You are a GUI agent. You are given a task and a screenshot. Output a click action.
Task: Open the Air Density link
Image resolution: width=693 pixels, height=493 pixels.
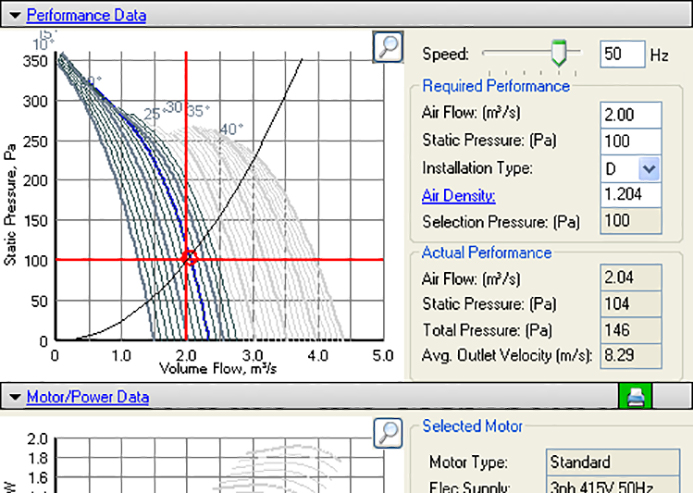(458, 195)
